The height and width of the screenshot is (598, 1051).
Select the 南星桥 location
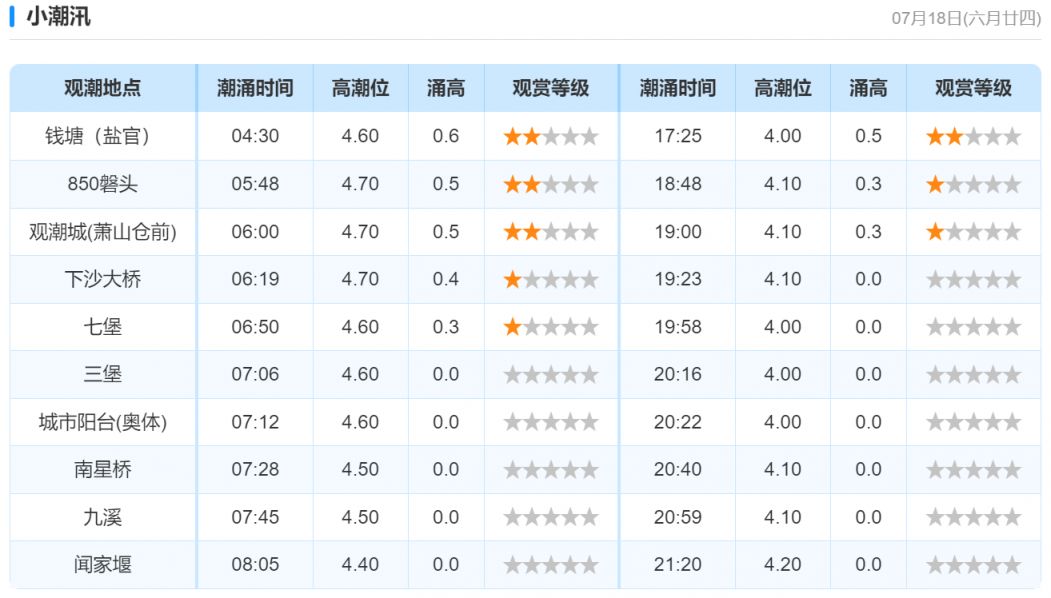103,469
